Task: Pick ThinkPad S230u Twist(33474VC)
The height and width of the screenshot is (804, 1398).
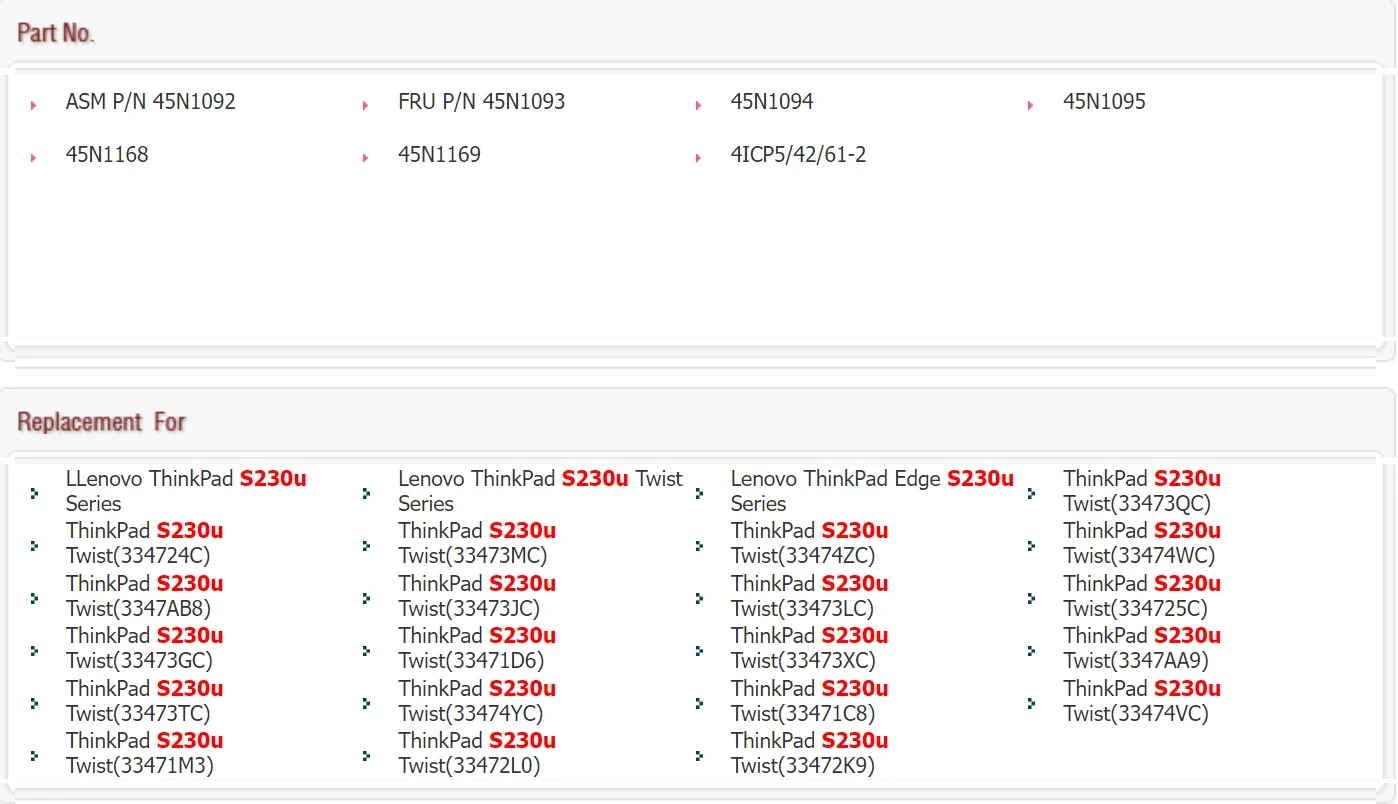Action: coord(1142,701)
